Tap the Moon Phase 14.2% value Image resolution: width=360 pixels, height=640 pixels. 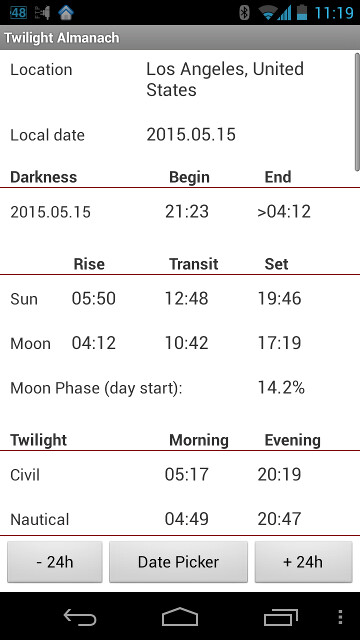coord(281,388)
